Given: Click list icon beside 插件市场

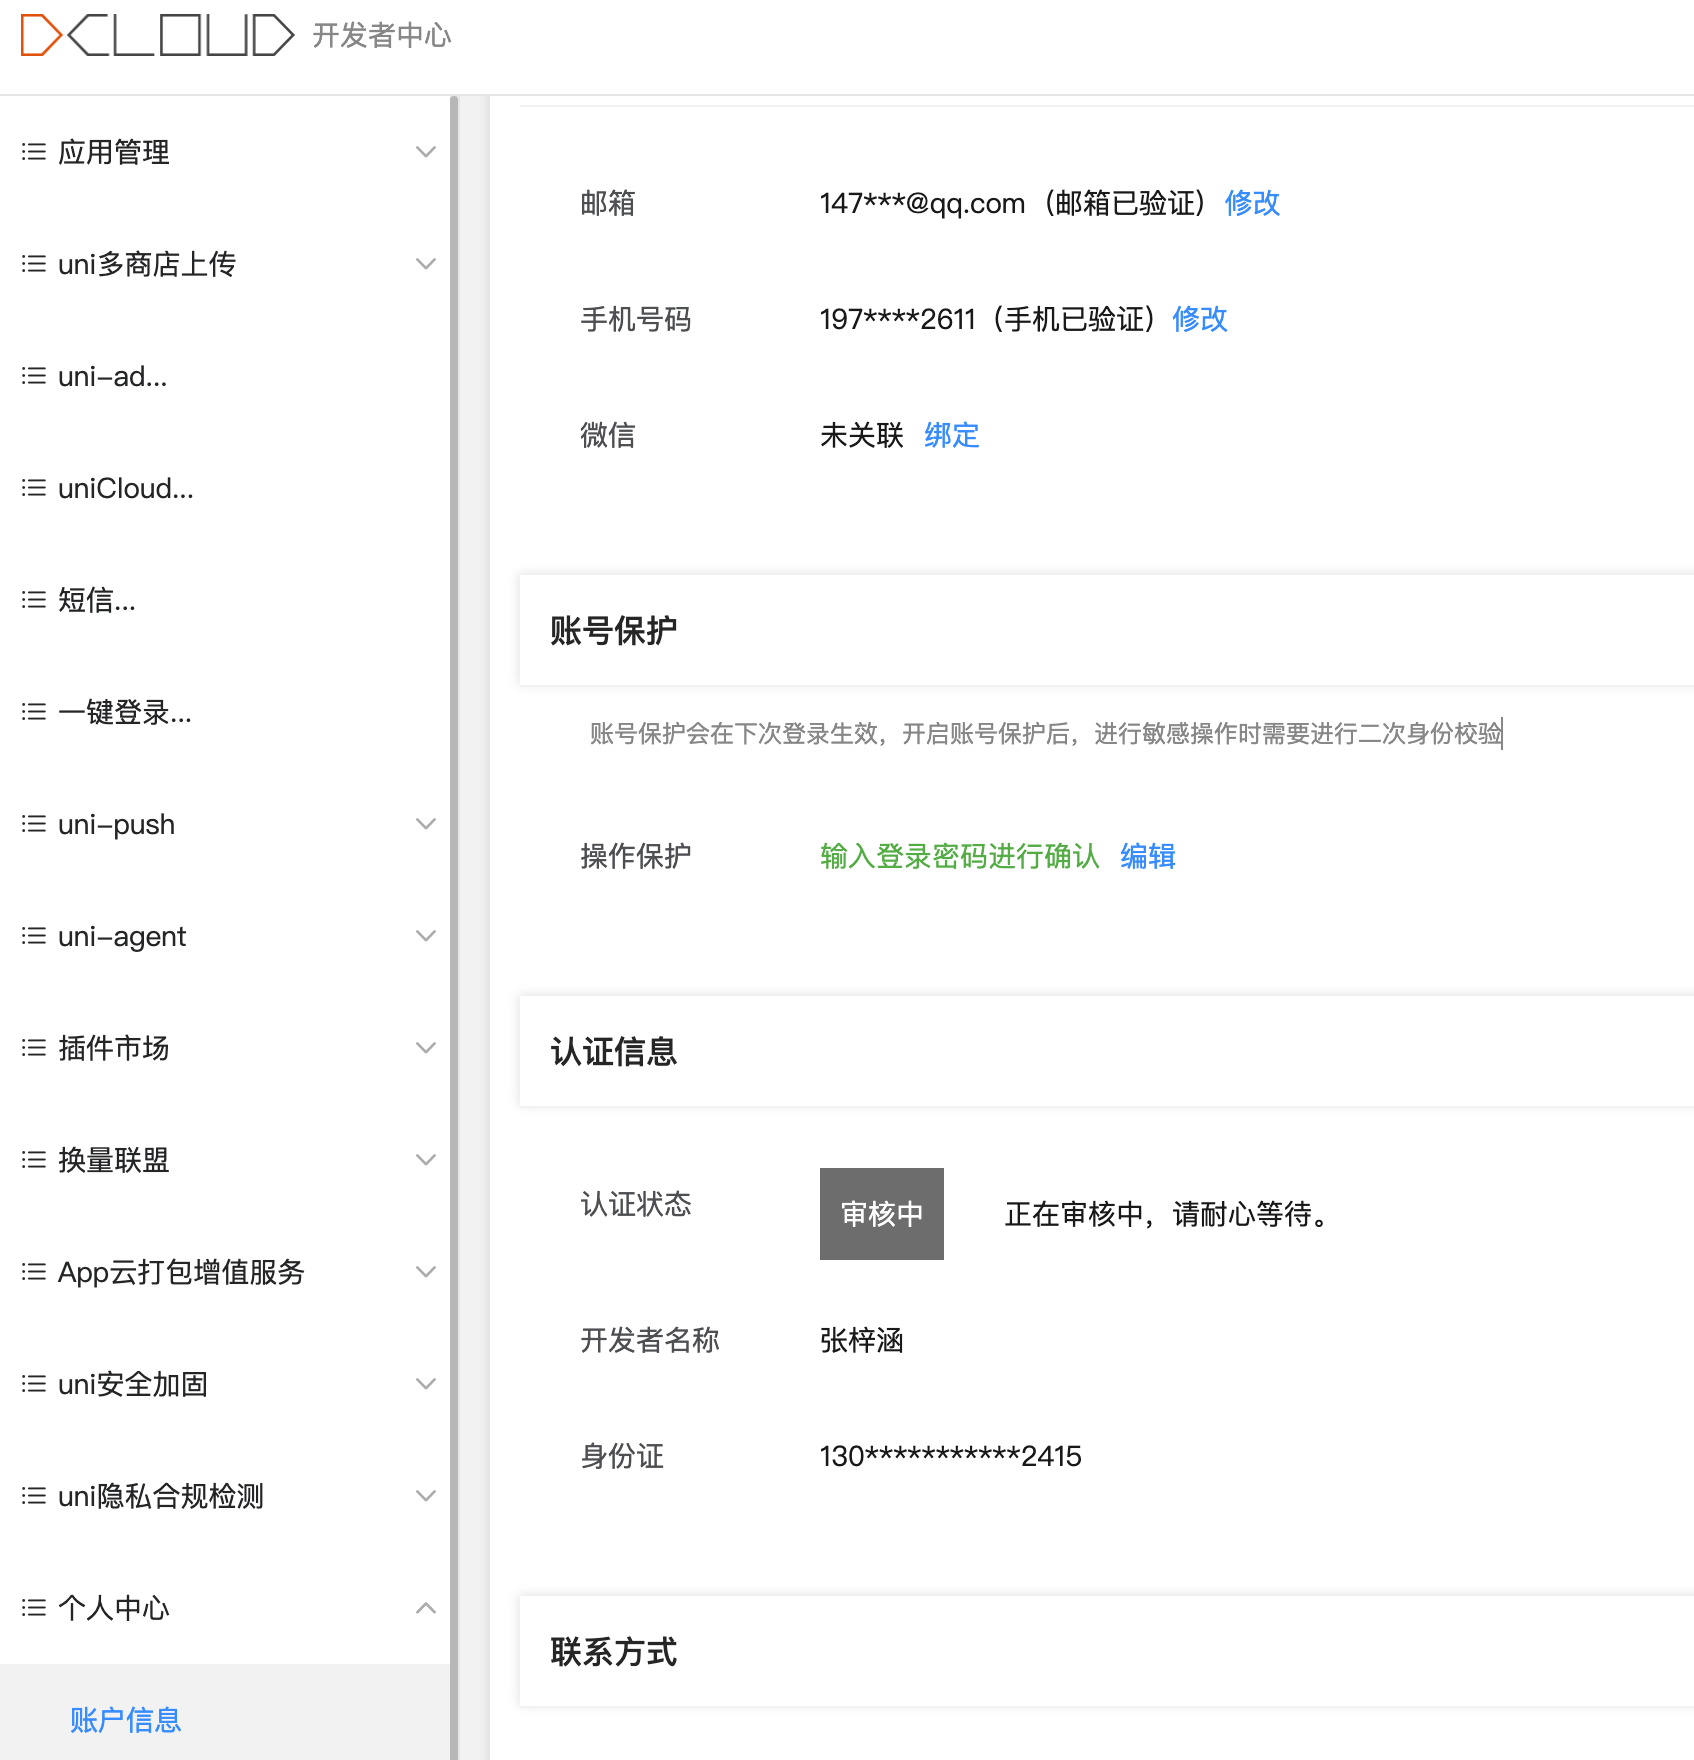Looking at the screenshot, I should [x=34, y=1048].
